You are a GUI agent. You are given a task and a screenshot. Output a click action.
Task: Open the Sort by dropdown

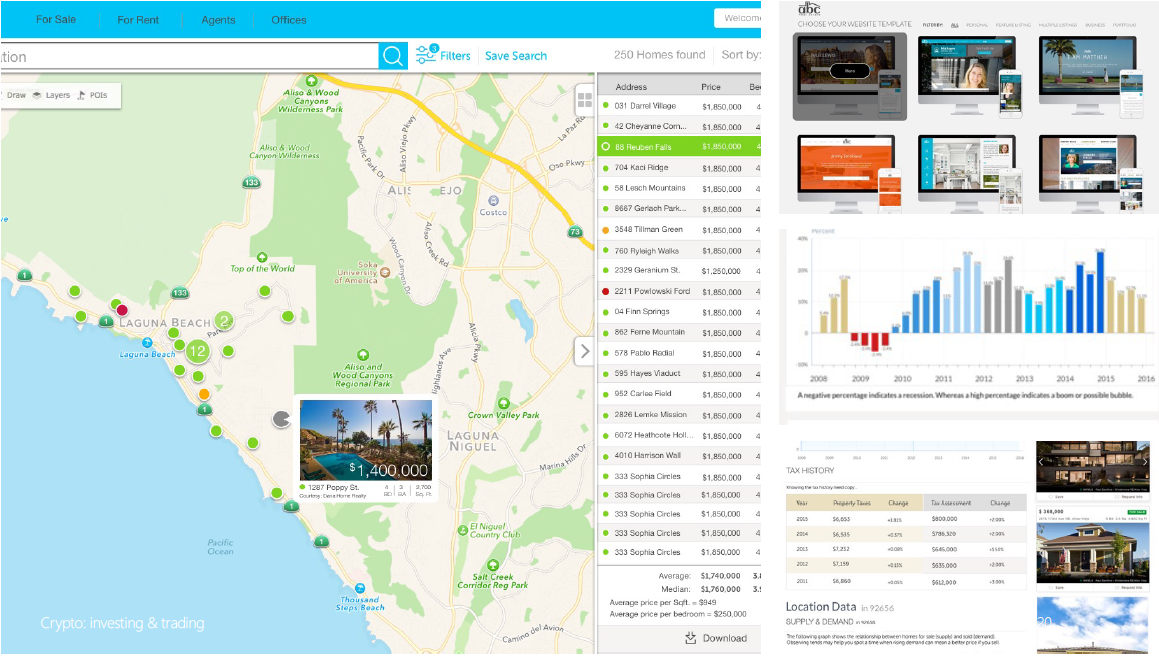741,56
